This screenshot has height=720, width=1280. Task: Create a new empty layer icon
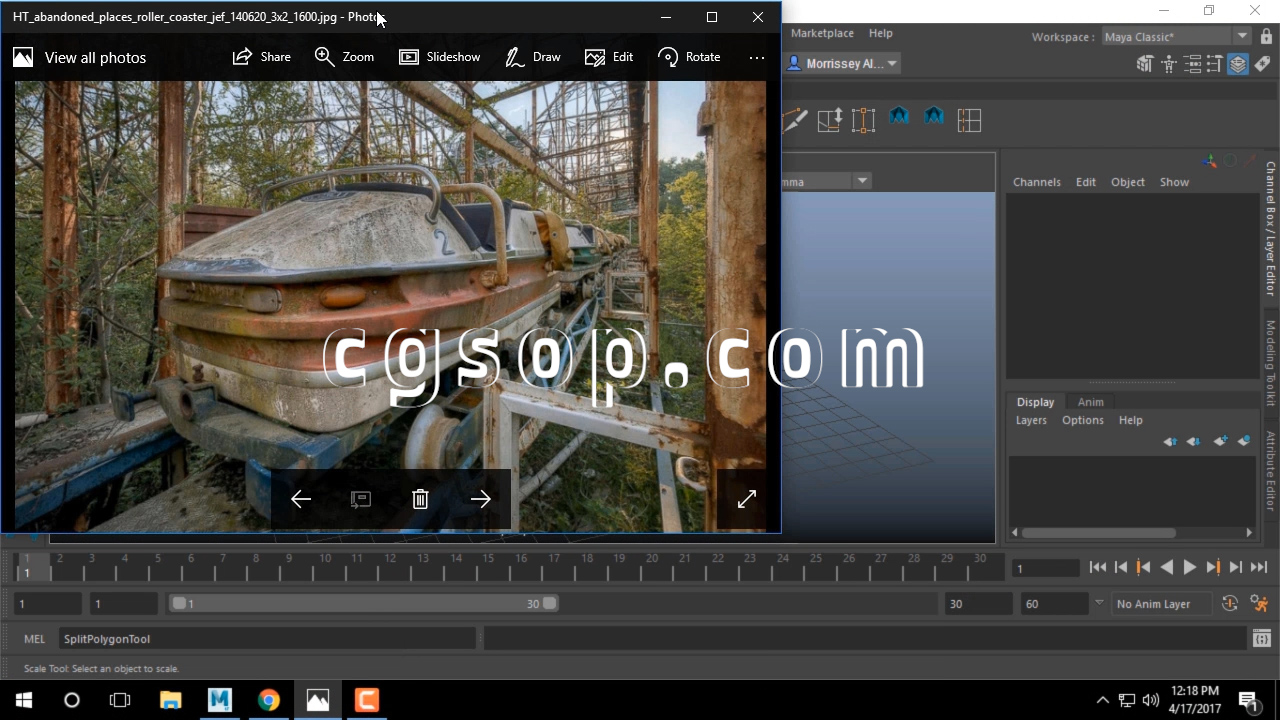[x=1220, y=441]
